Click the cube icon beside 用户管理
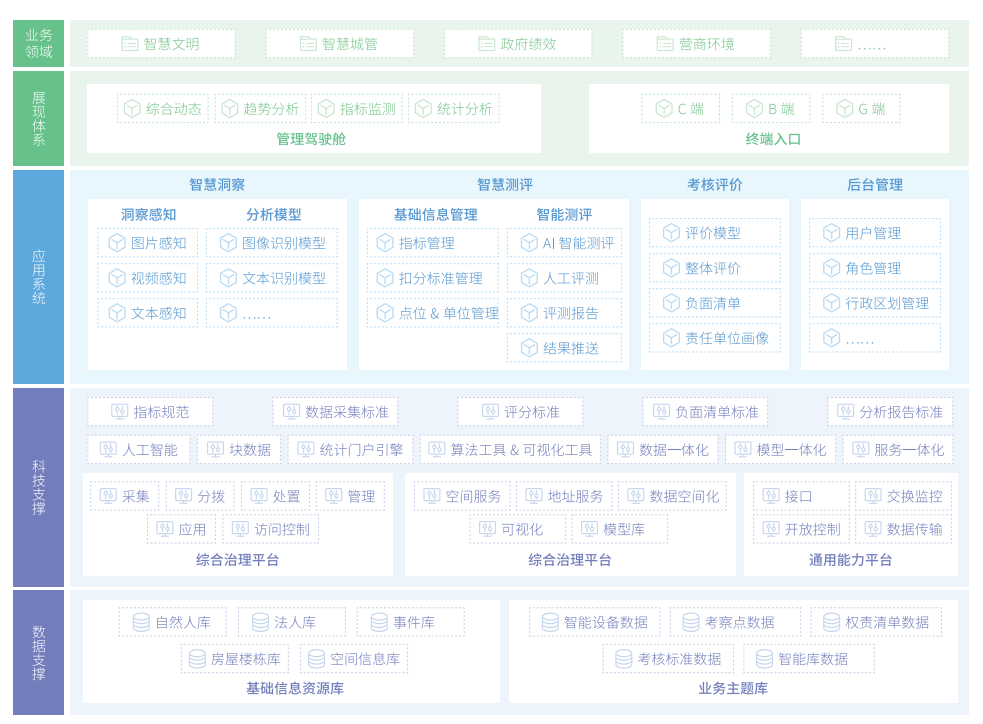The height and width of the screenshot is (724, 983). click(831, 233)
